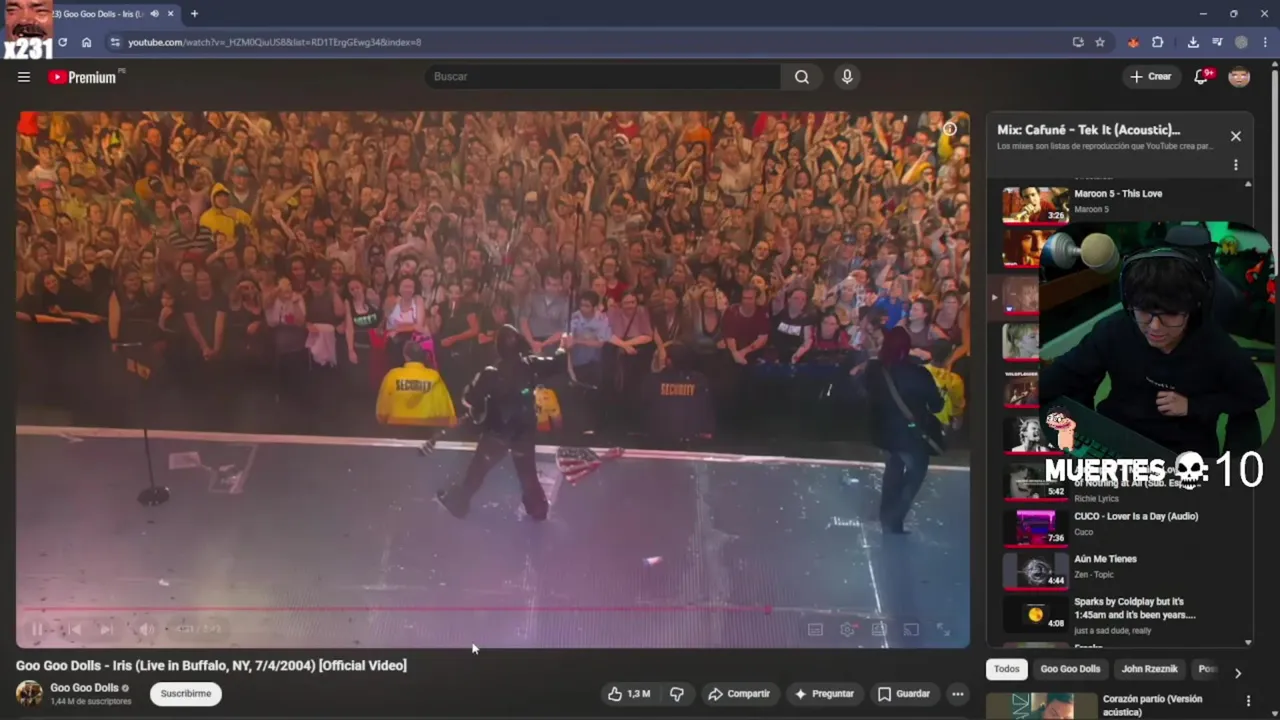Pause the video playback
Viewport: 1280px width, 720px height.
point(37,629)
